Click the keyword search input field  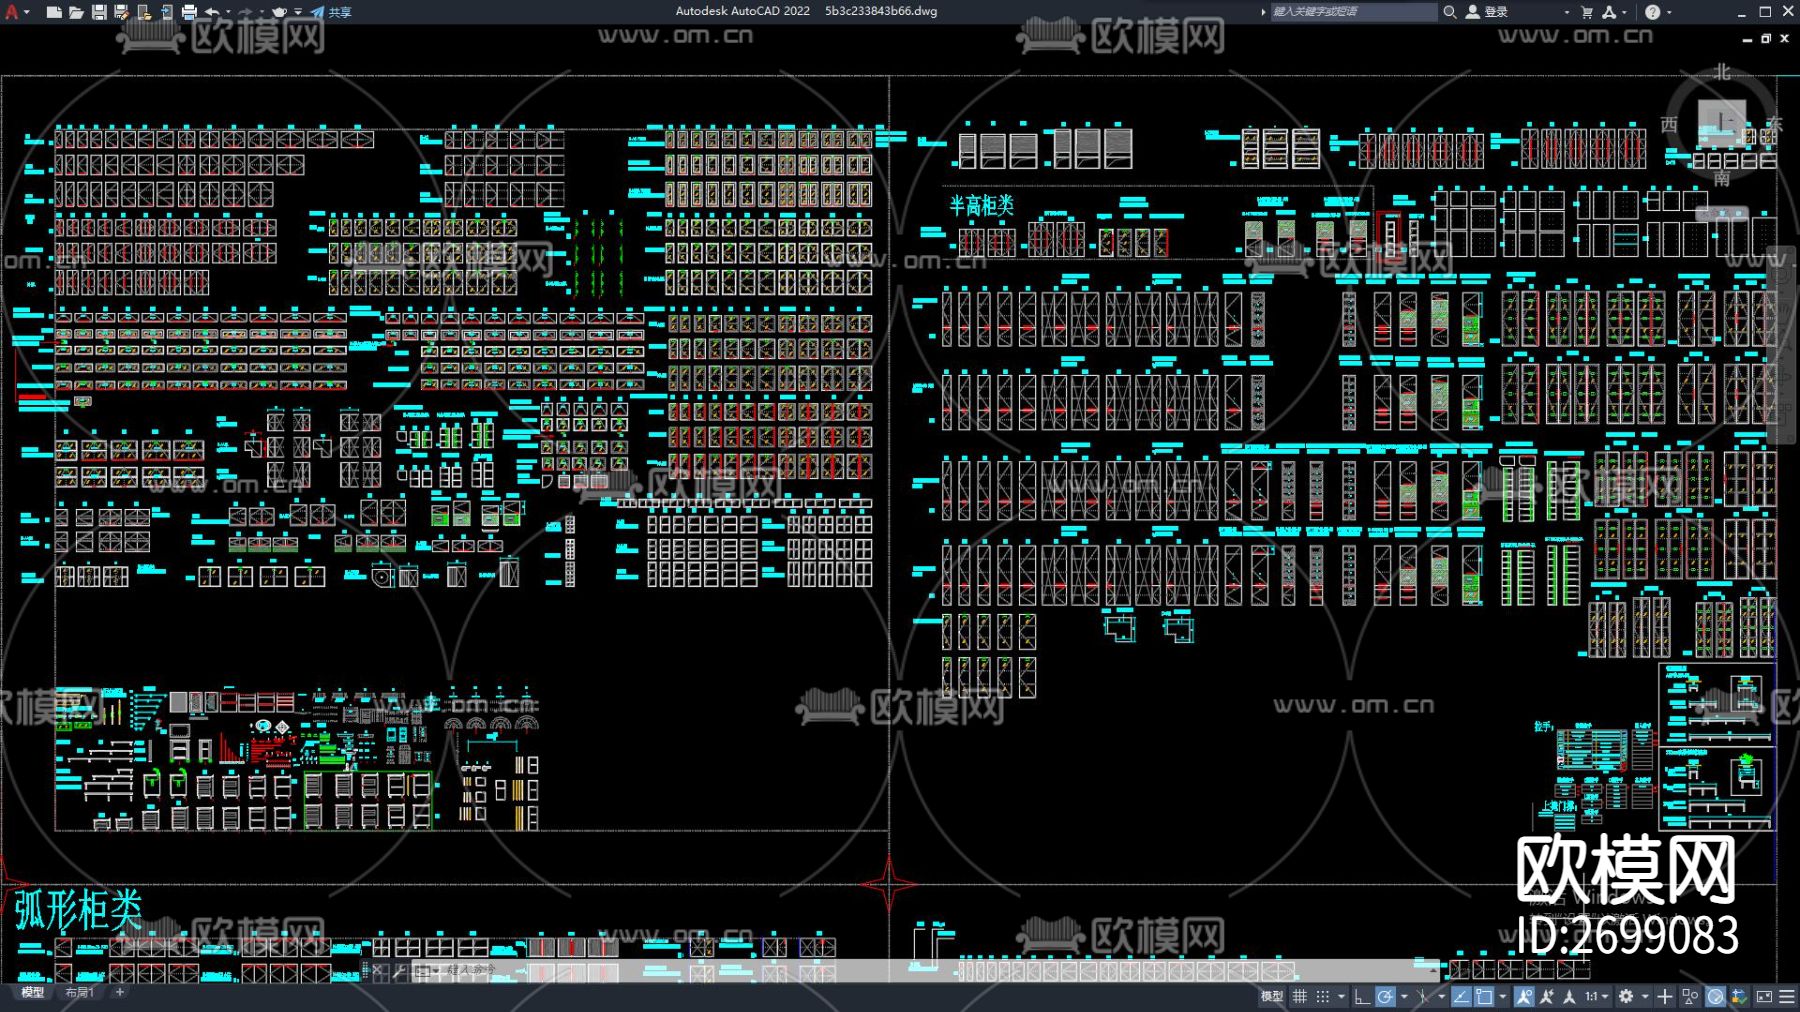pos(1350,12)
